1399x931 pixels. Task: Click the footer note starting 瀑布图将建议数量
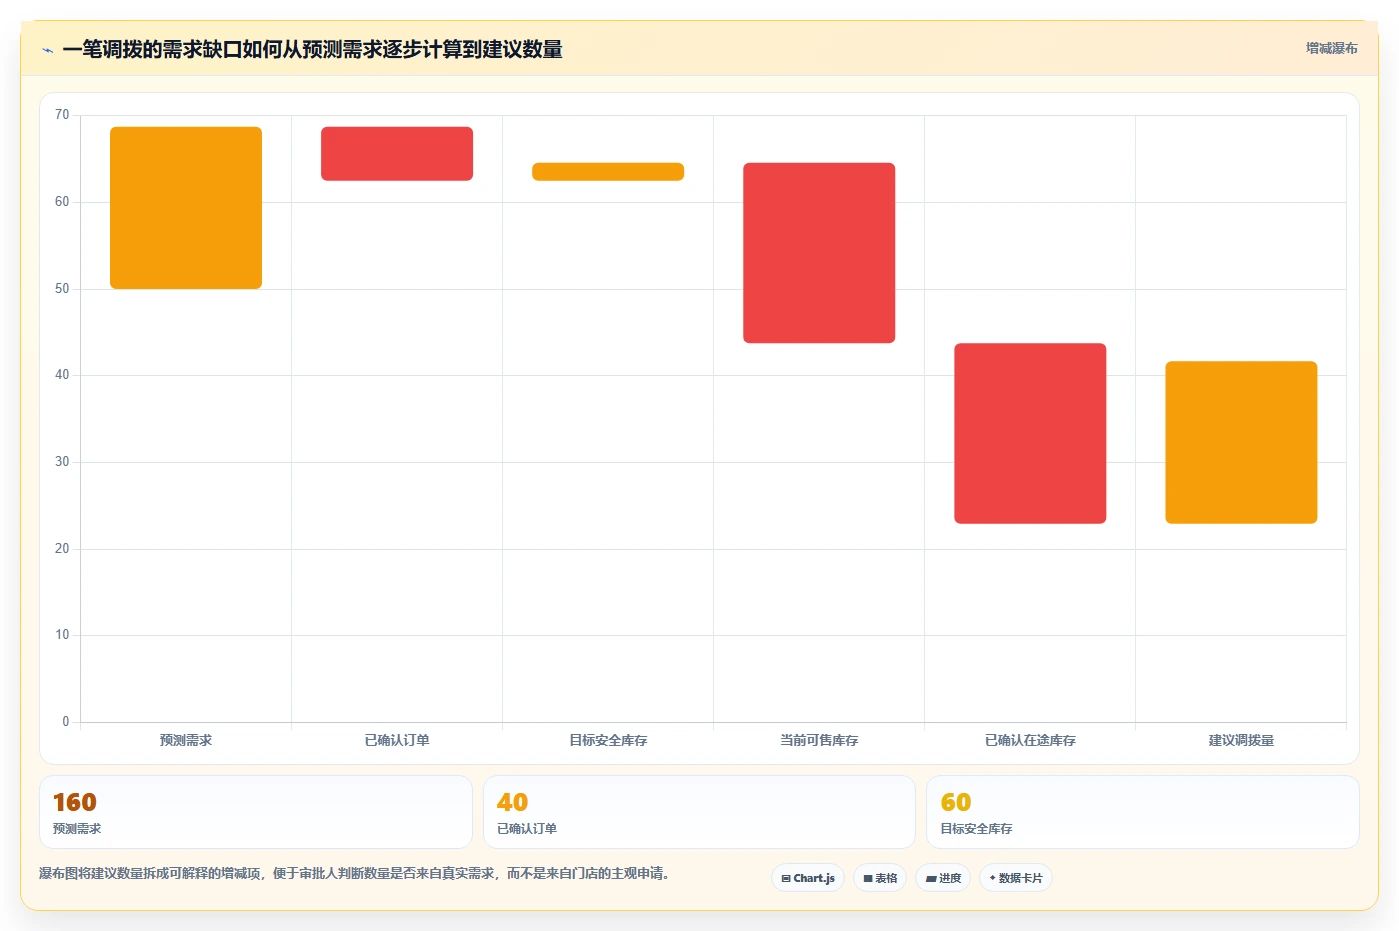[354, 873]
